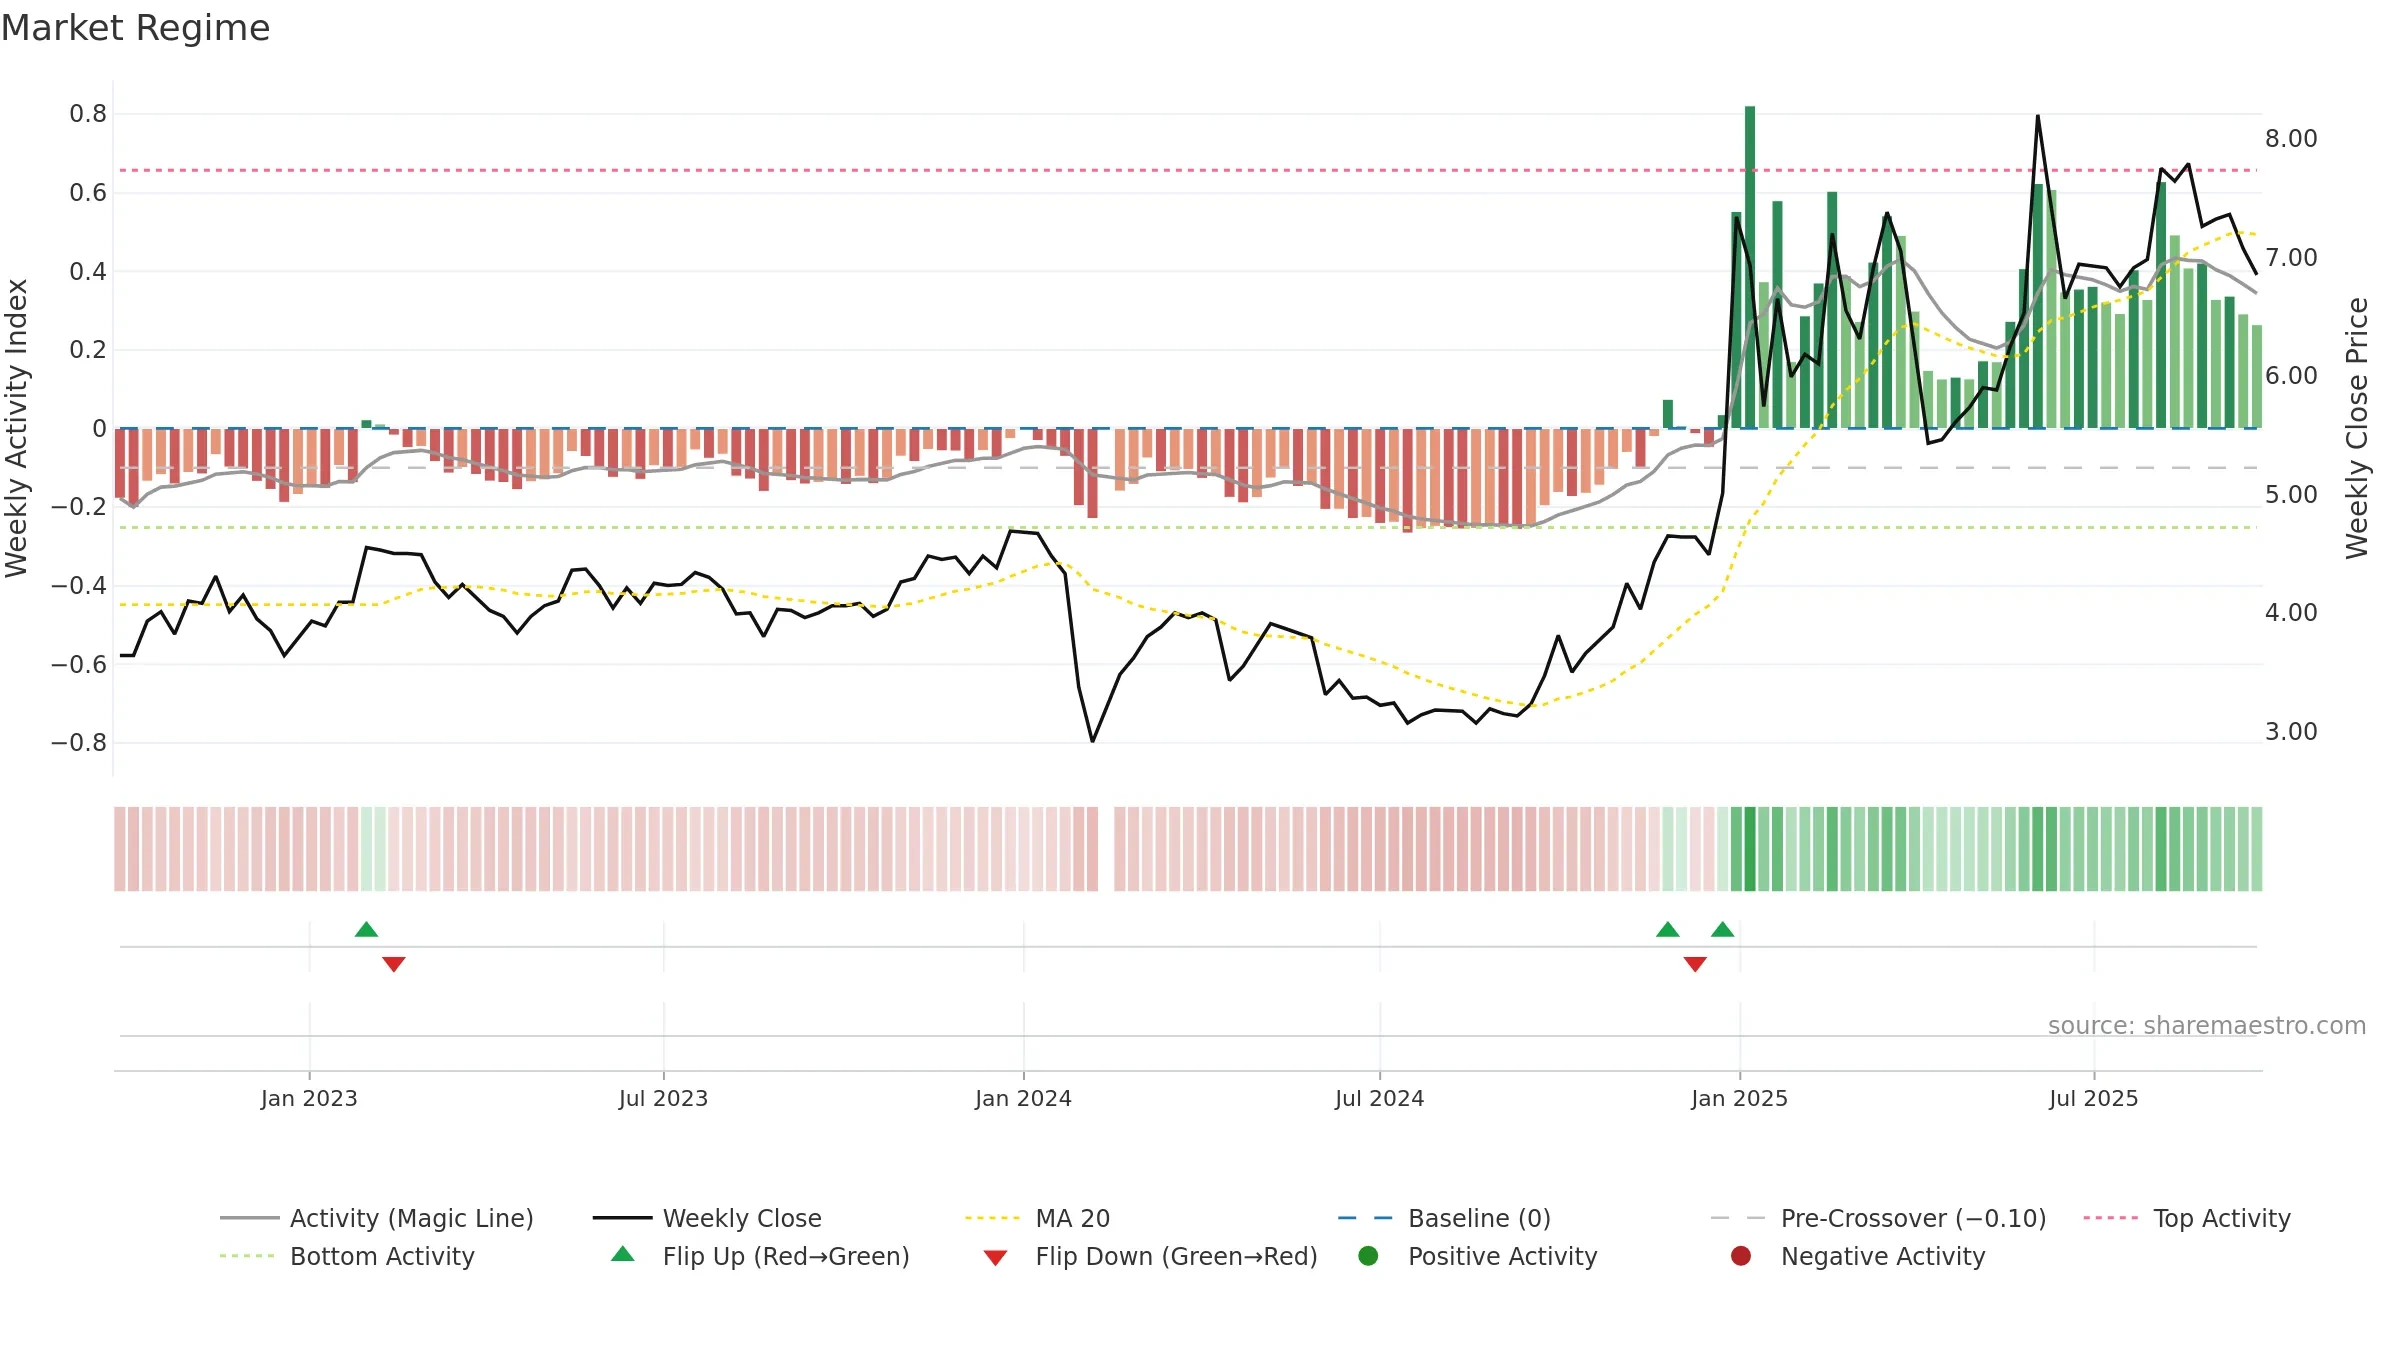Click the Jan 2025 x-axis label
Image resolution: width=2400 pixels, height=1350 pixels.
1739,1098
